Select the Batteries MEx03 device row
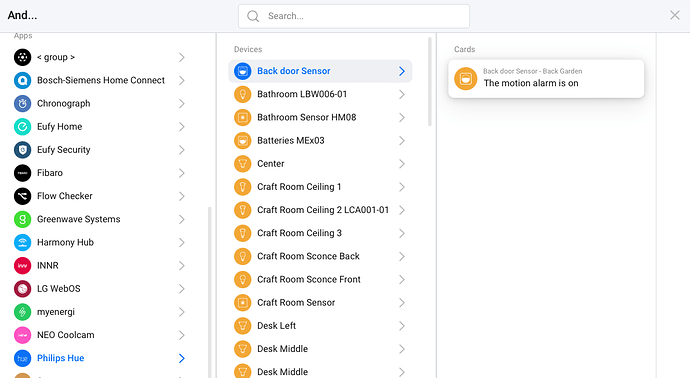Viewport: 690px width, 378px height. (320, 140)
